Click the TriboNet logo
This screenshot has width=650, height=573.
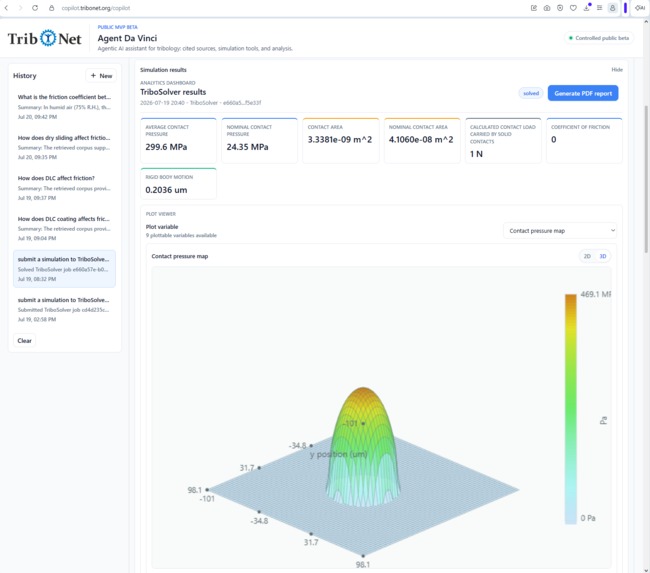[x=45, y=39]
